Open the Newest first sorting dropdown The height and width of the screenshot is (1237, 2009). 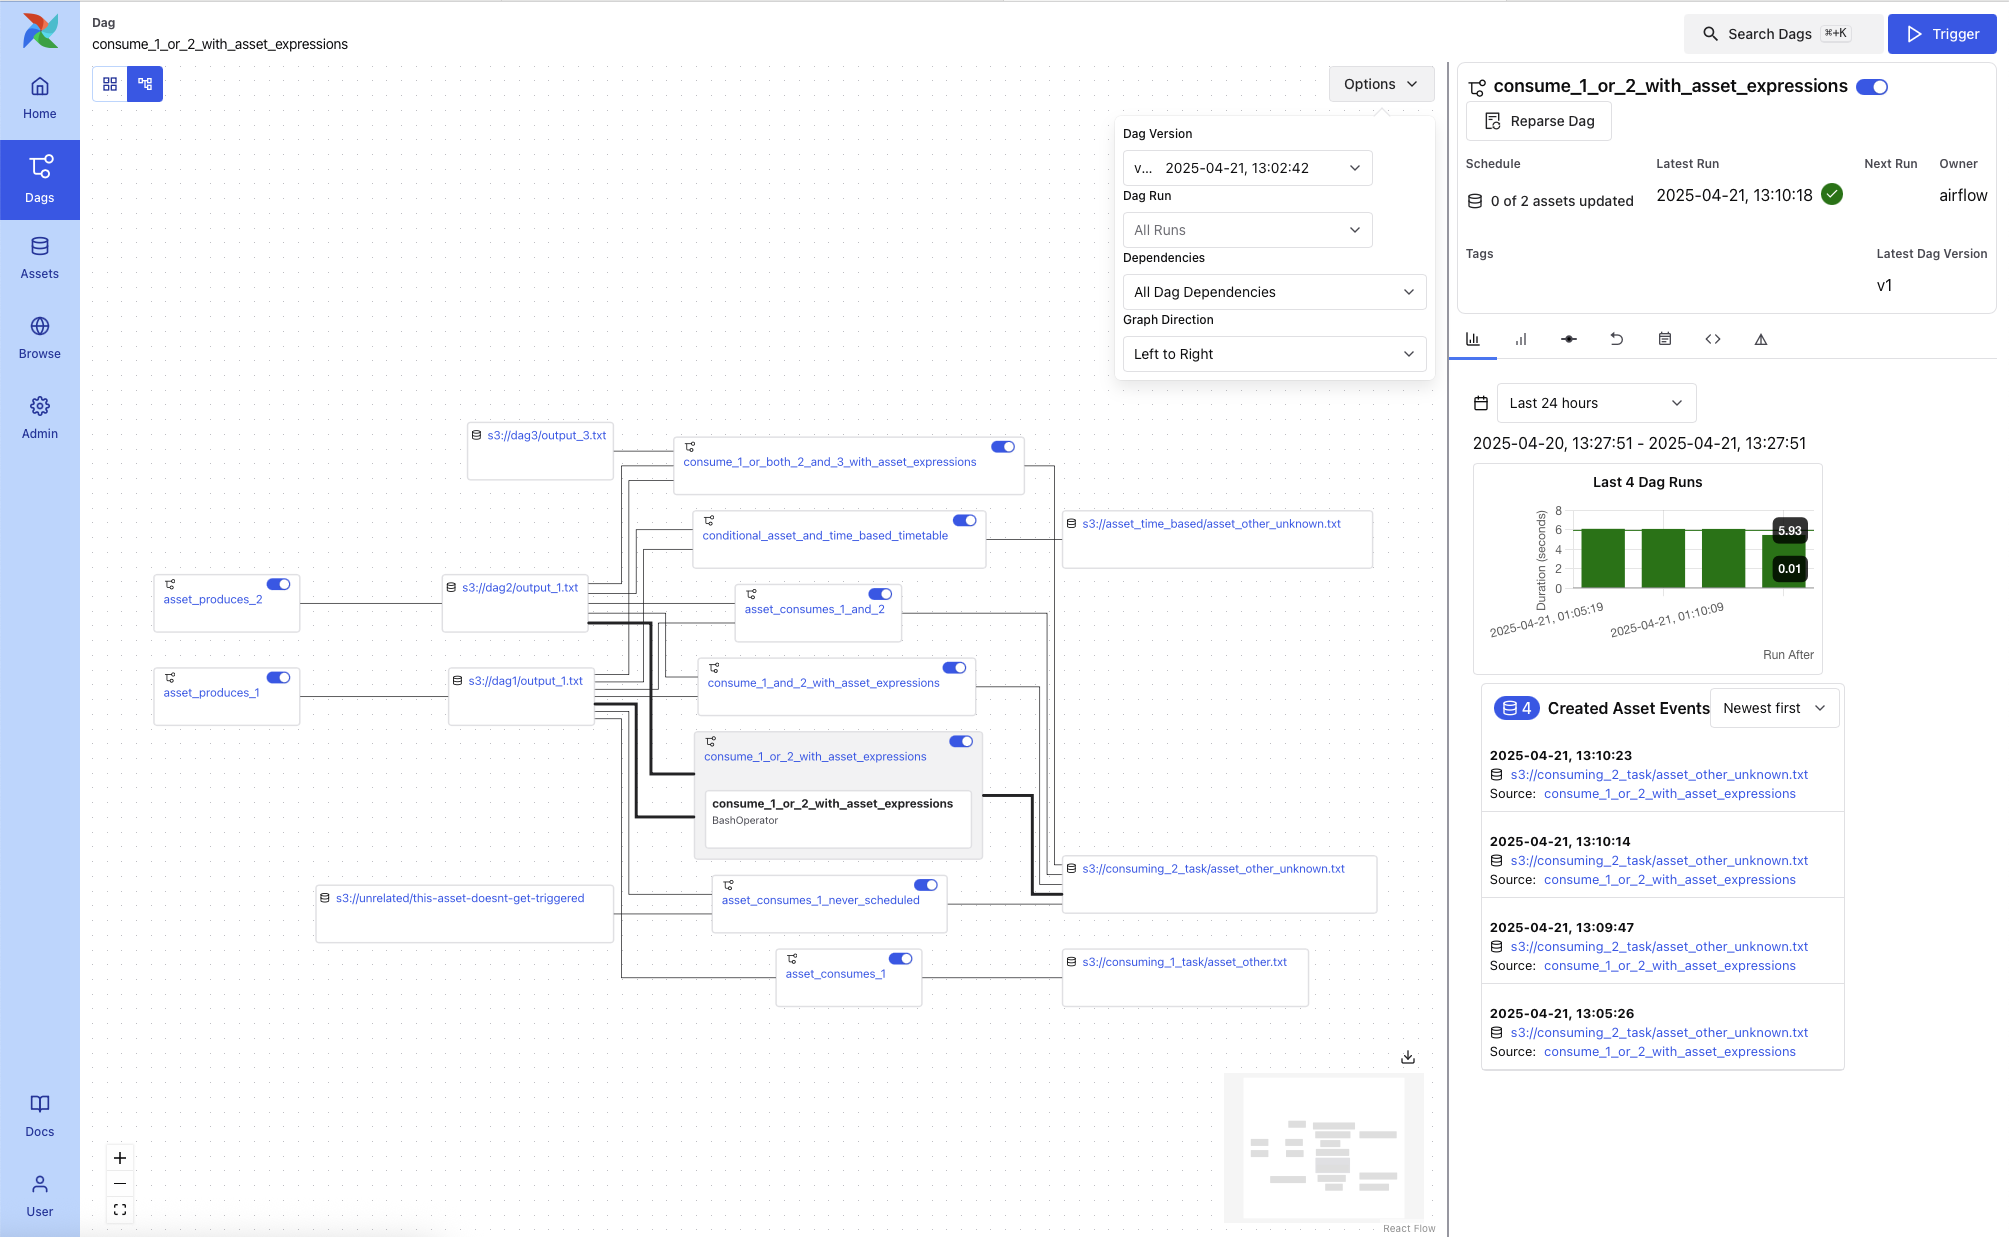pos(1773,708)
